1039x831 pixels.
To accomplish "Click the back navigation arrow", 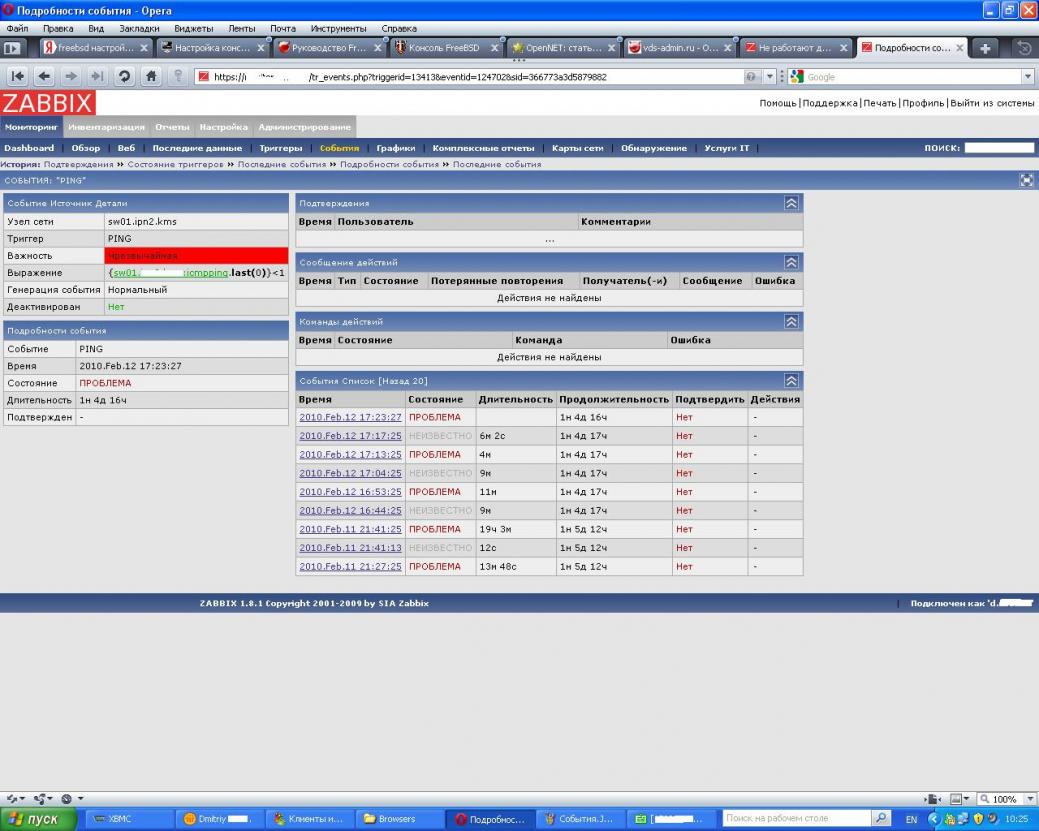I will 44,77.
